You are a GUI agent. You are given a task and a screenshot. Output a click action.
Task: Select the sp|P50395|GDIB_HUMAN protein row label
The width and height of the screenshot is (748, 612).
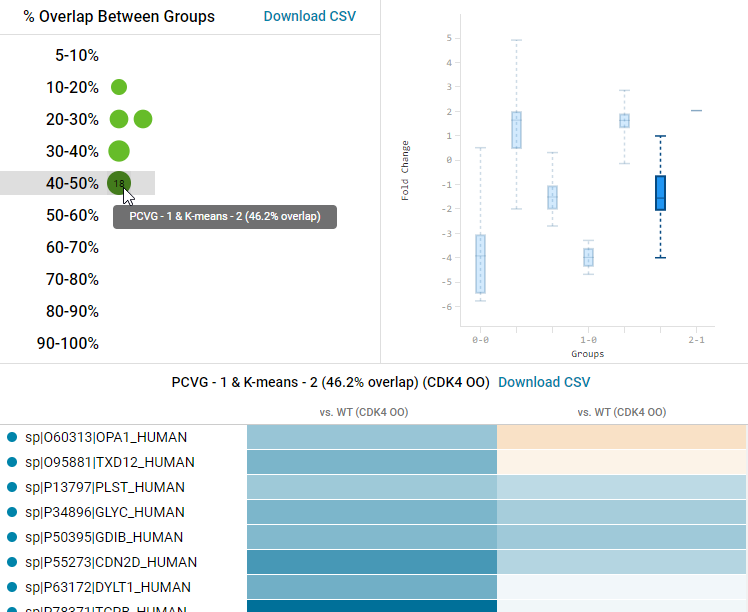pyautogui.click(x=104, y=537)
